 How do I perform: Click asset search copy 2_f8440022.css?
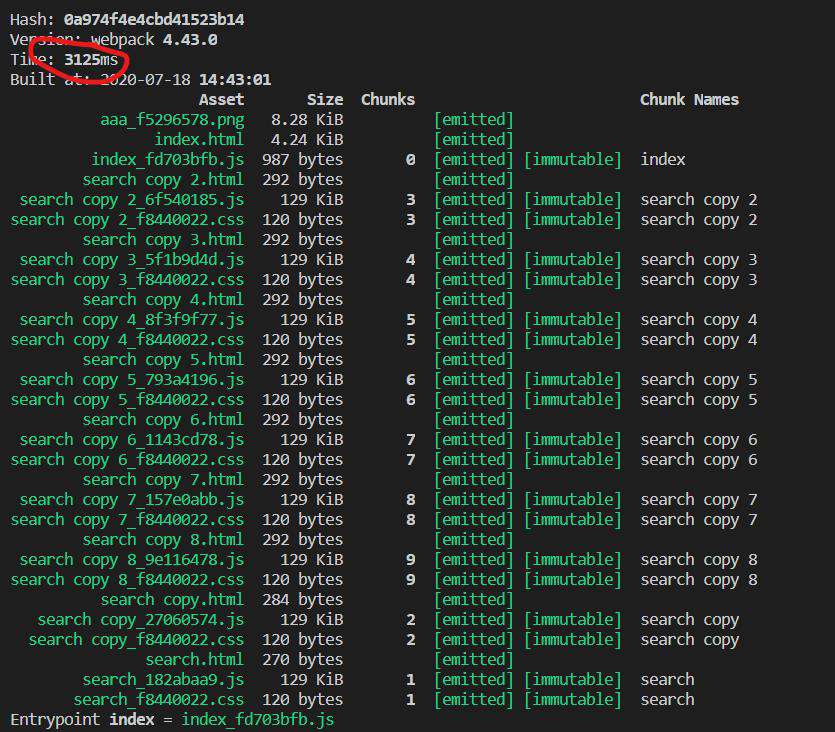(127, 219)
